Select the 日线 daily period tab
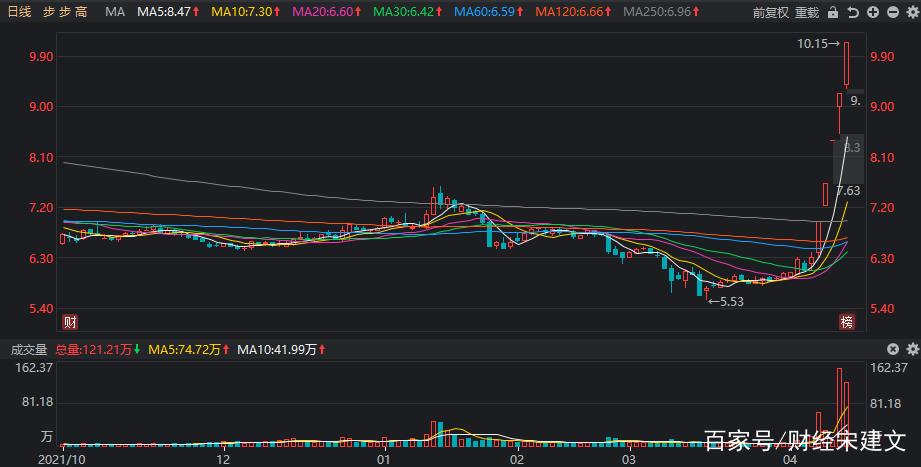 19,13
